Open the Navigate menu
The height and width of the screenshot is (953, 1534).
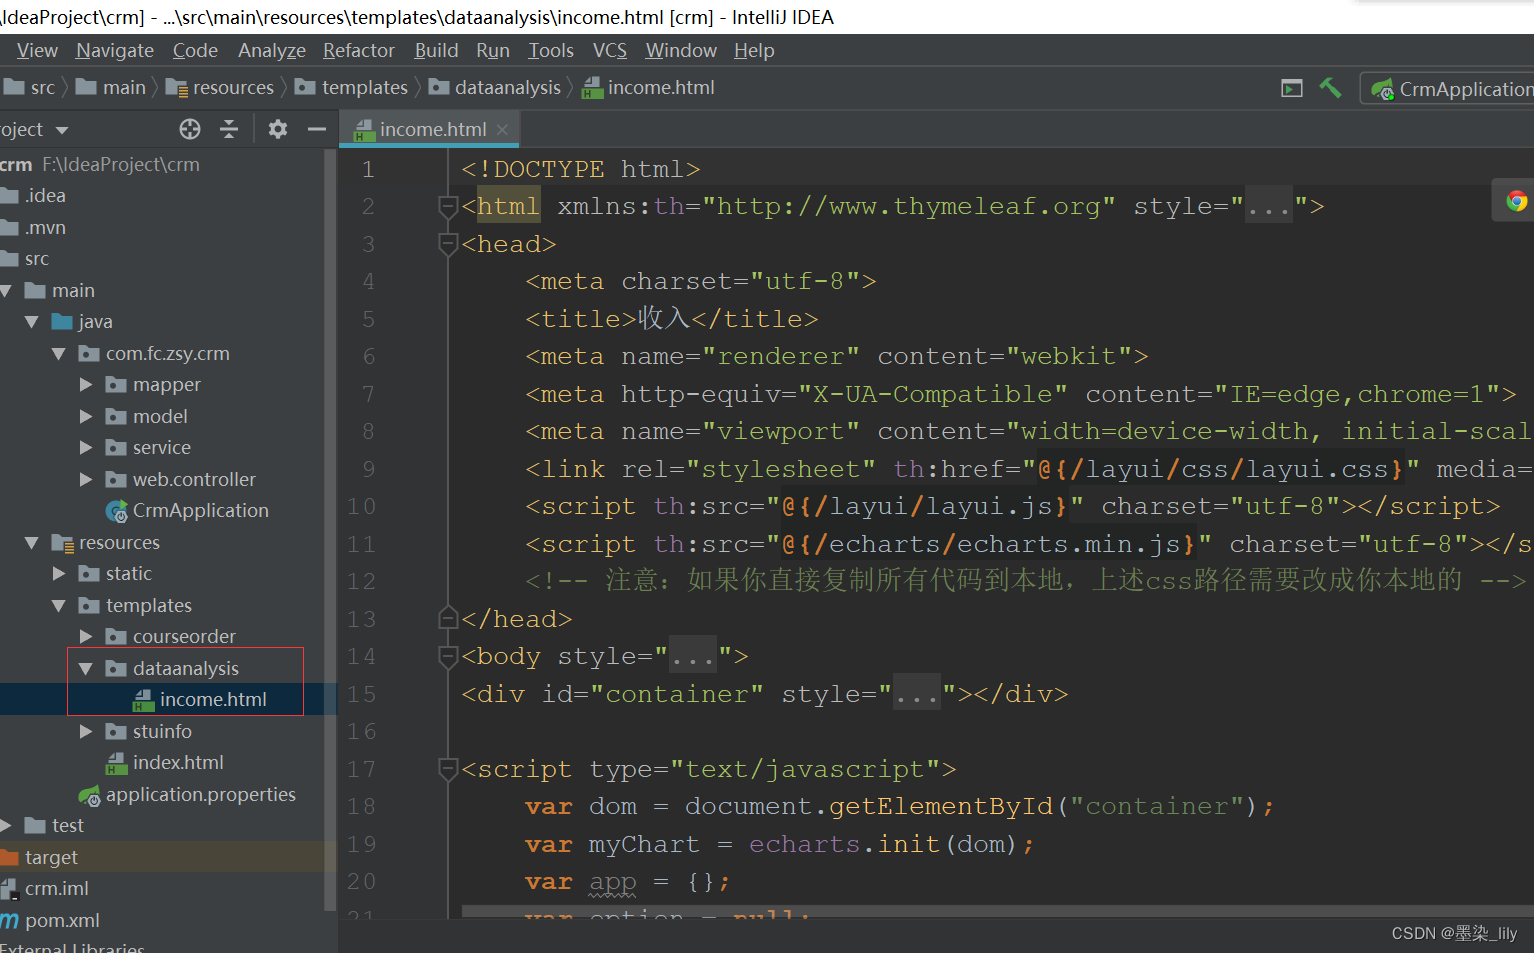pos(115,50)
